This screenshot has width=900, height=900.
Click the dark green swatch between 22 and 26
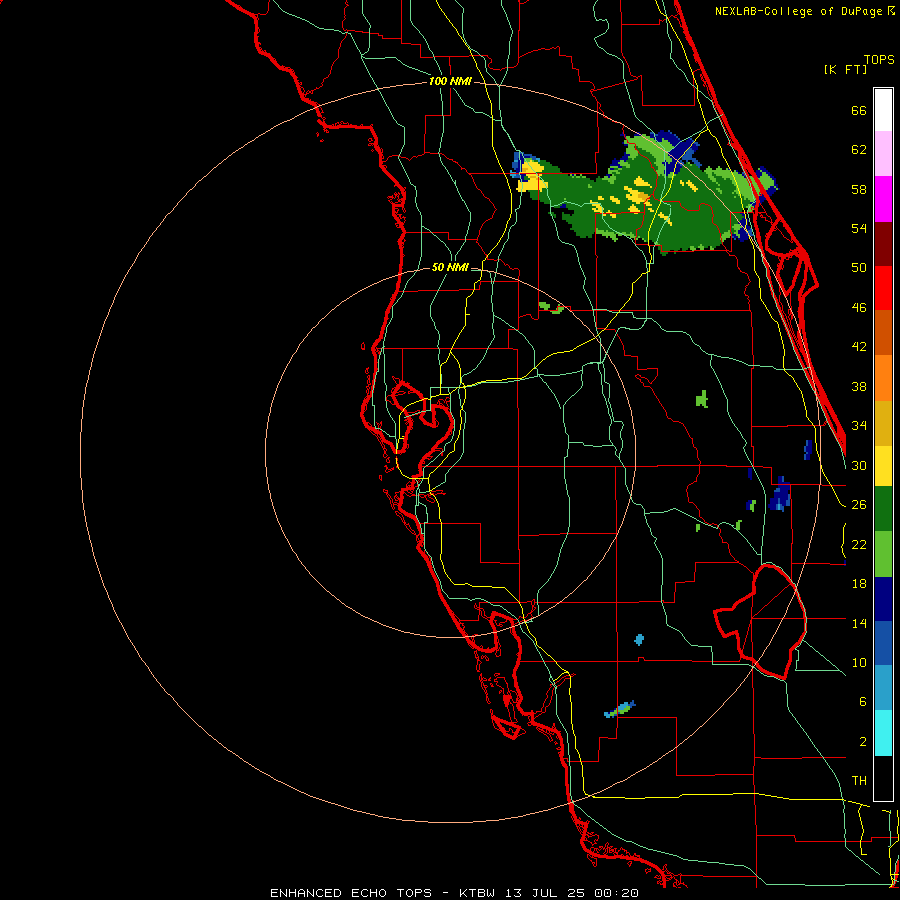pyautogui.click(x=883, y=509)
